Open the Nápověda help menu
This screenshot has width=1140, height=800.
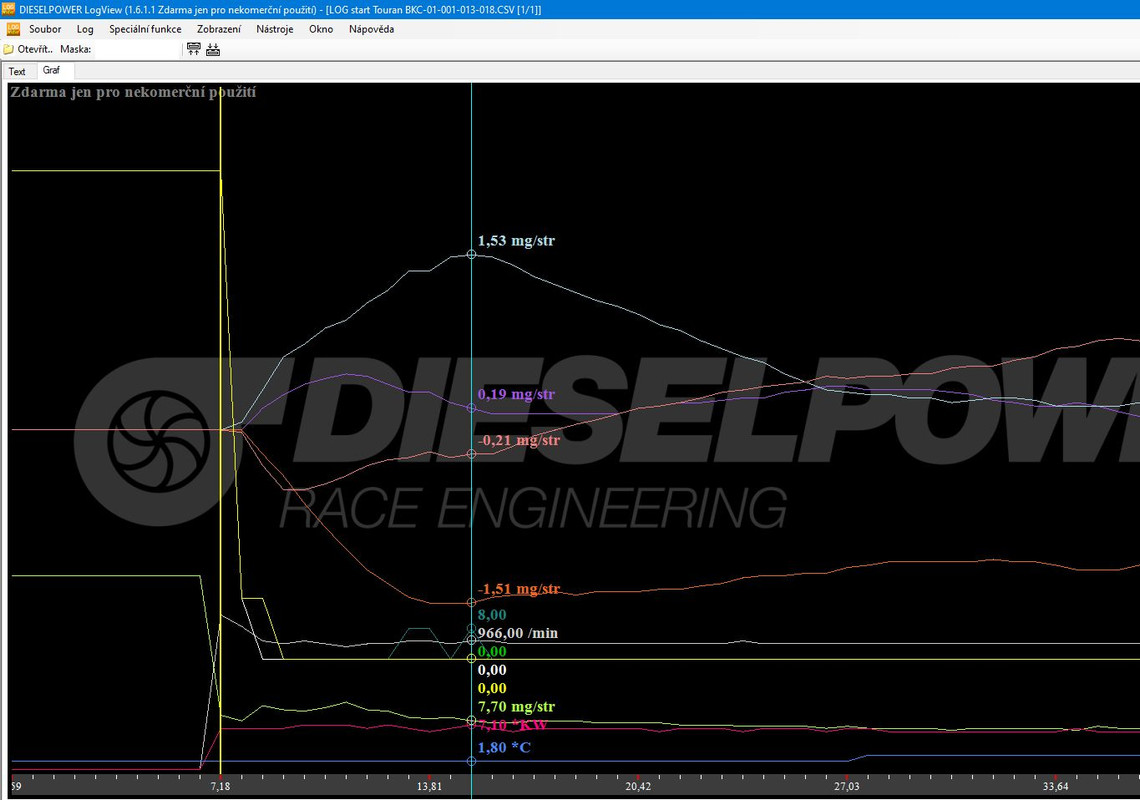click(372, 29)
